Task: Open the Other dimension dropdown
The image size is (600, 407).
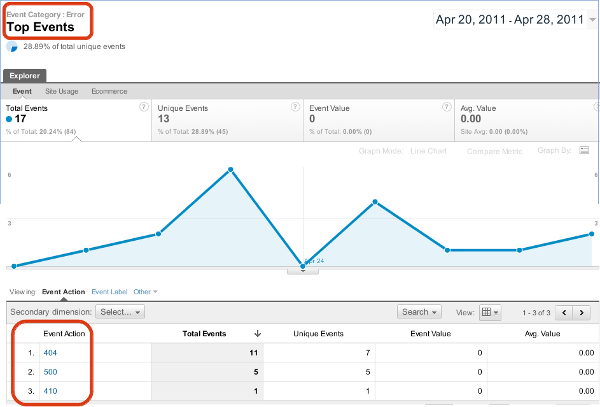Action: click(x=145, y=292)
